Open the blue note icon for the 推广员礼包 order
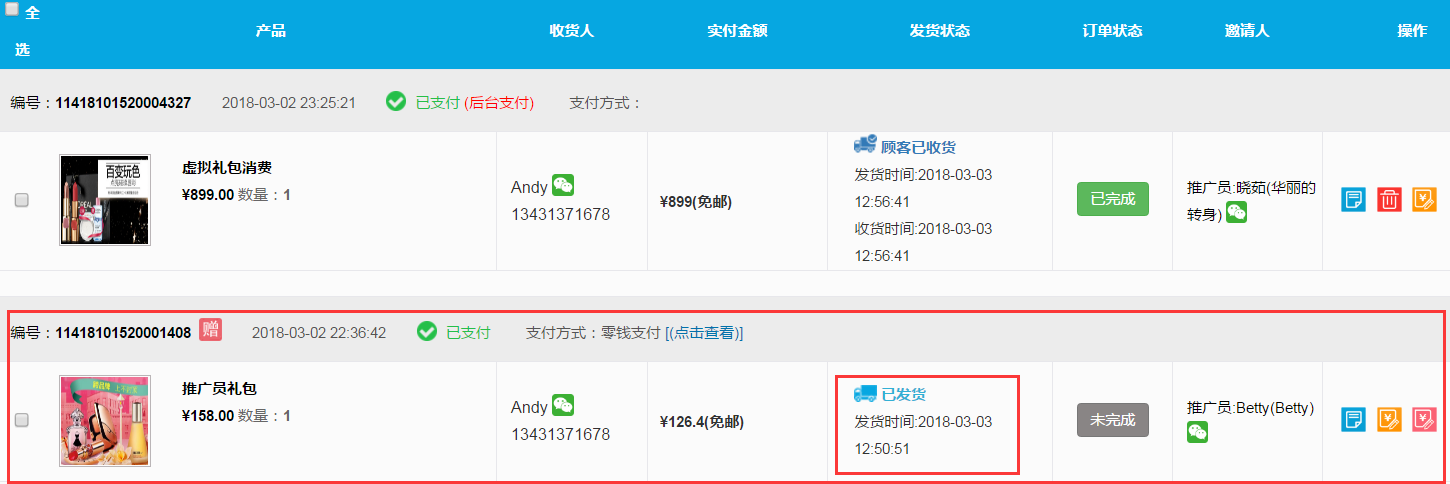 (x=1352, y=419)
